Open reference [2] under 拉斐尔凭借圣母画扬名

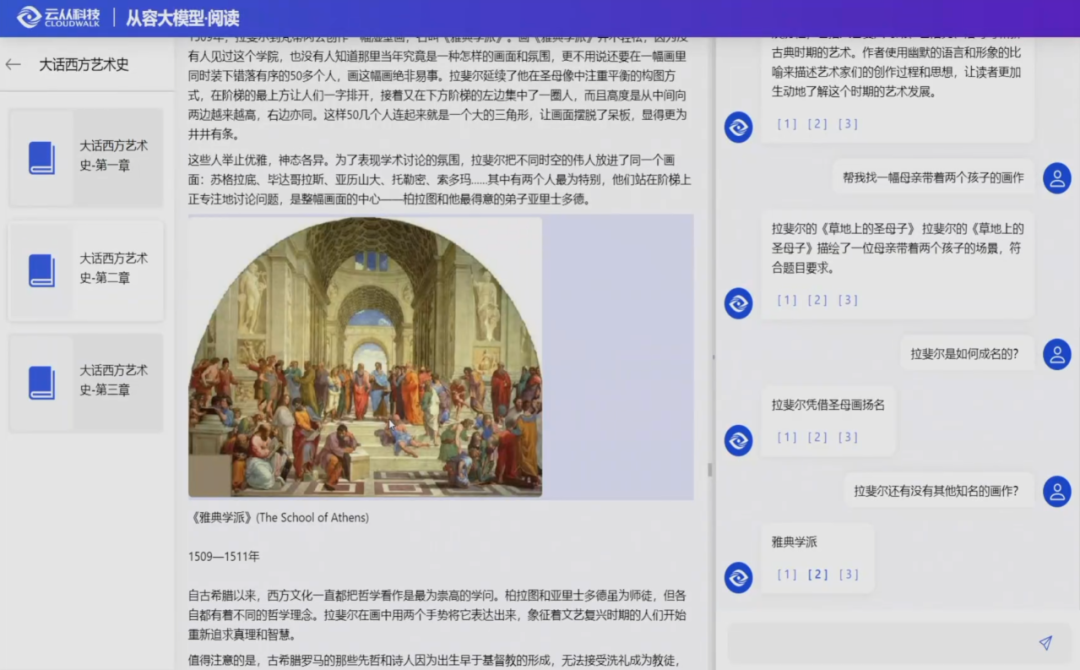[818, 437]
